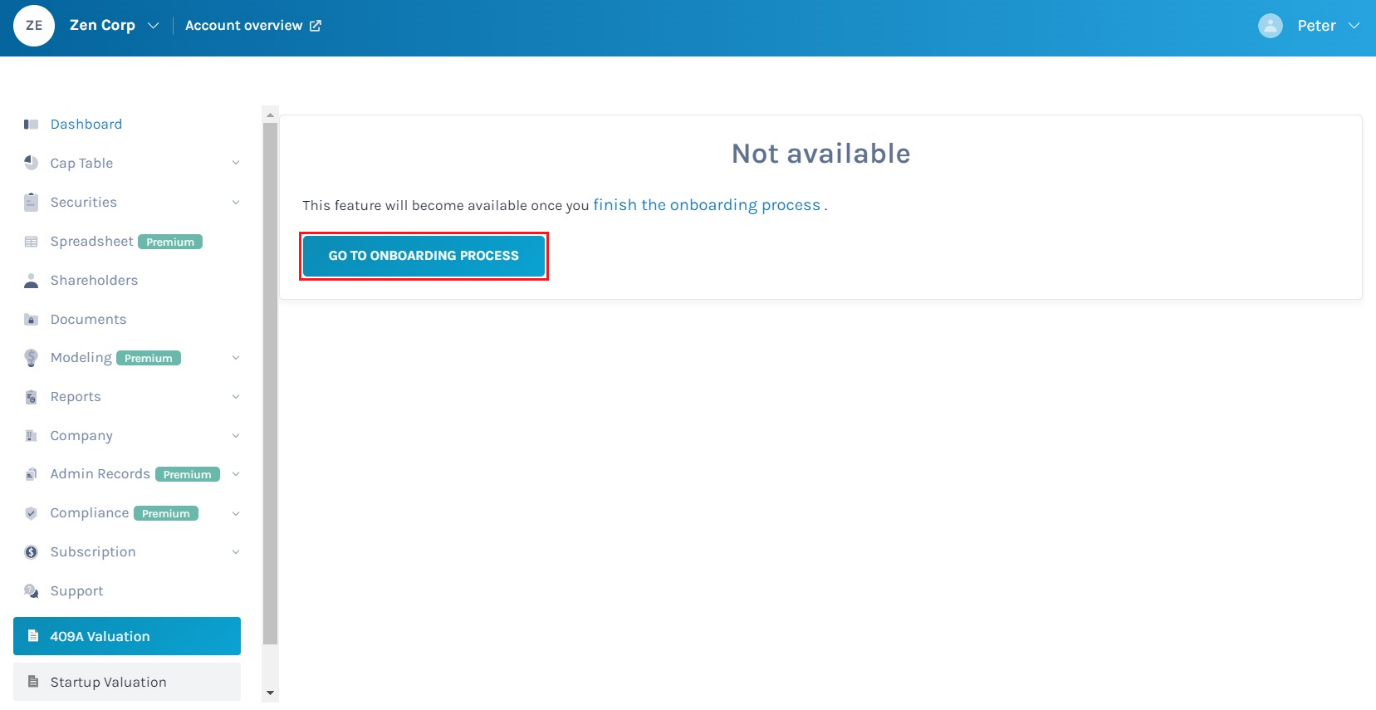Follow the finish the onboarding process link
The width and height of the screenshot is (1376, 710).
(x=707, y=205)
